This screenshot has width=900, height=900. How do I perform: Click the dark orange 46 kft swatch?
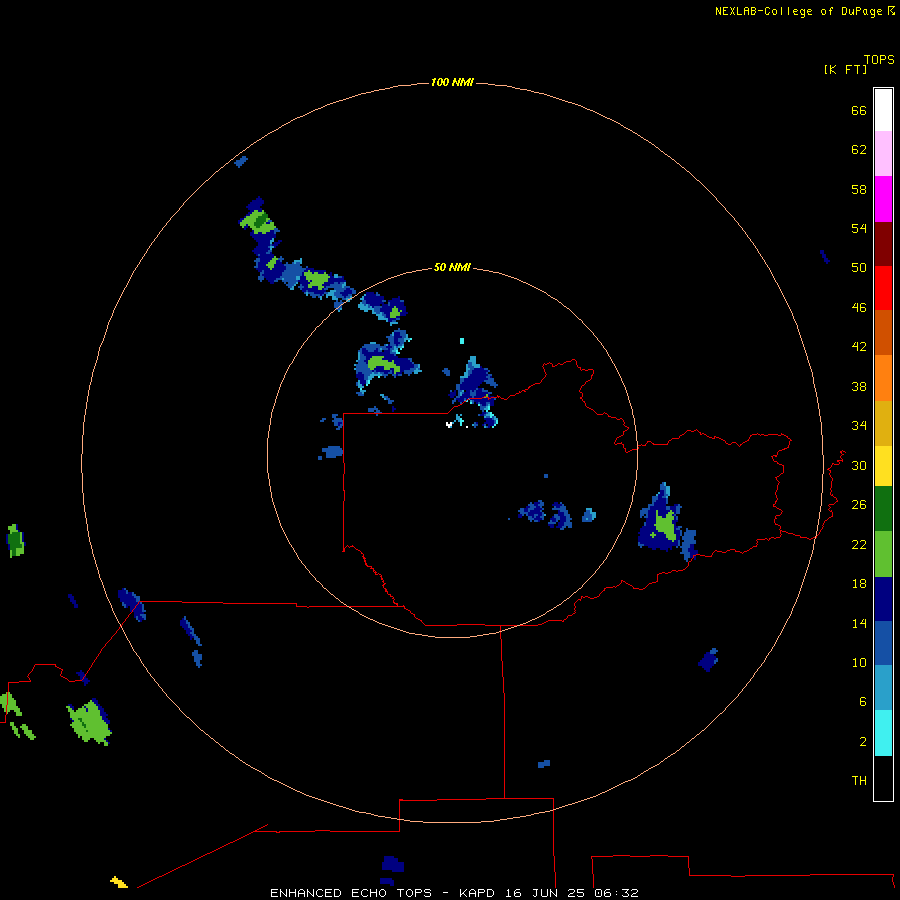click(883, 333)
